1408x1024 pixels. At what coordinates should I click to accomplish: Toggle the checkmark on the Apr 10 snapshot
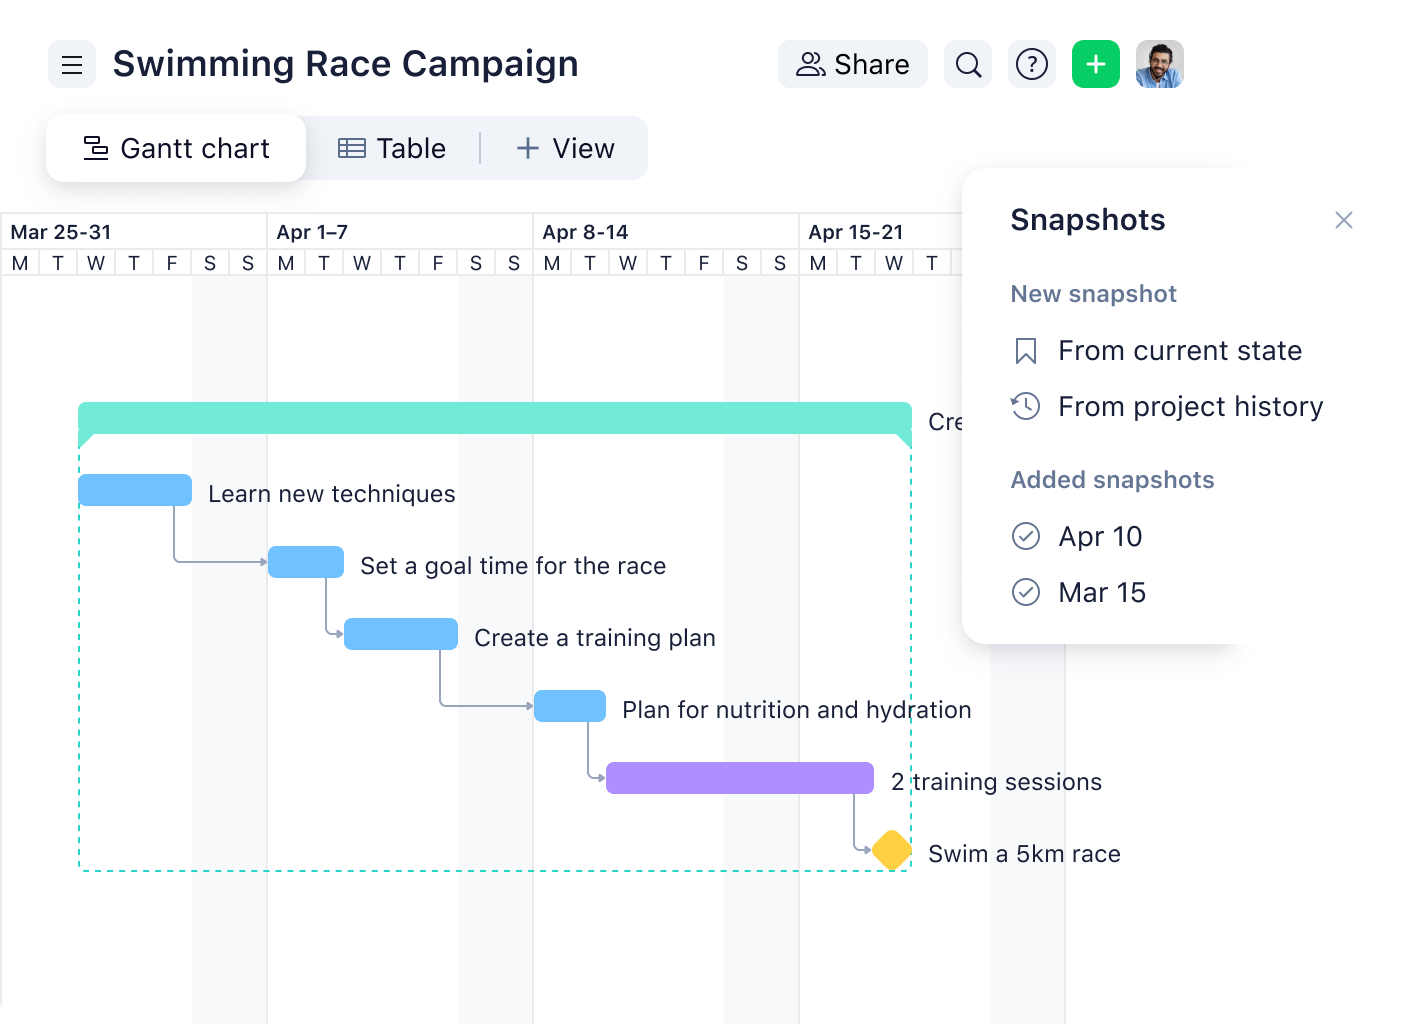coord(1026,537)
